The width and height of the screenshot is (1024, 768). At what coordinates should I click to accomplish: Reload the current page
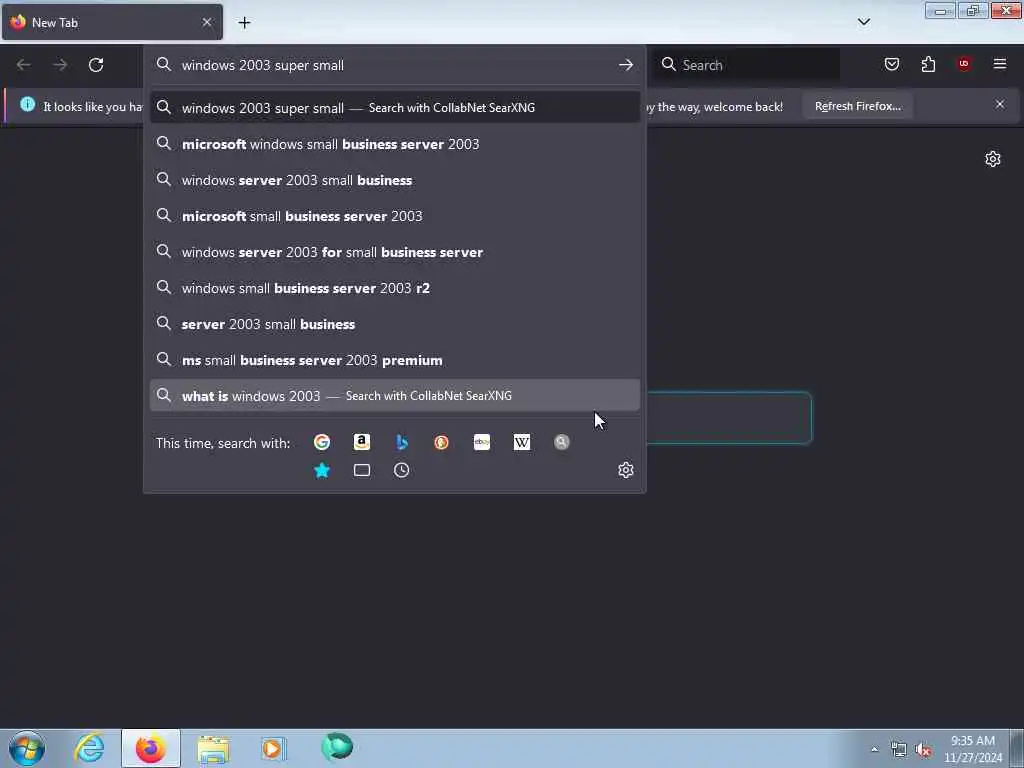tap(96, 65)
